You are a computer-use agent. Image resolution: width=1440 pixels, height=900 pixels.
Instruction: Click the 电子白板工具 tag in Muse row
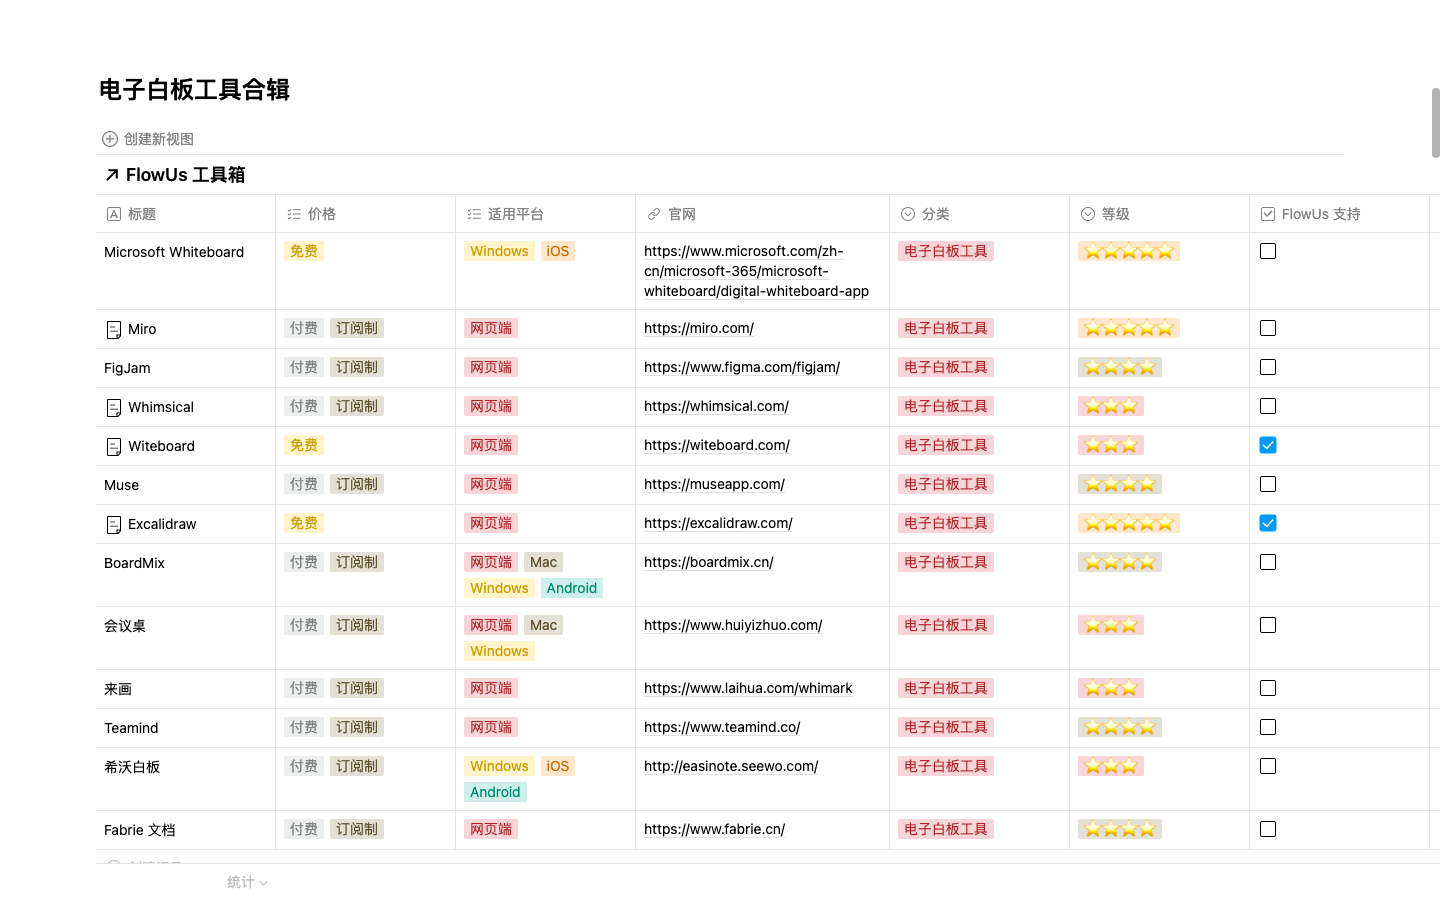(946, 484)
